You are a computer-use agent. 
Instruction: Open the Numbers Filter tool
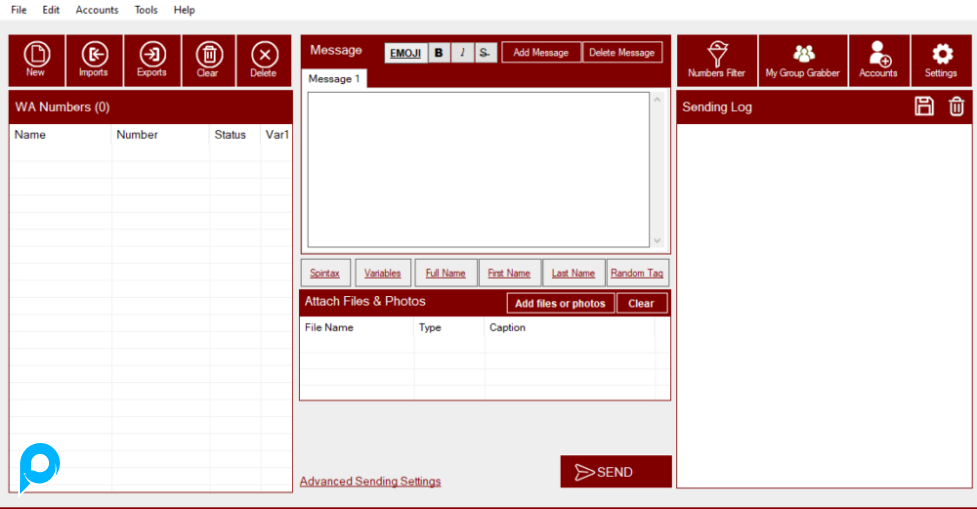[716, 60]
